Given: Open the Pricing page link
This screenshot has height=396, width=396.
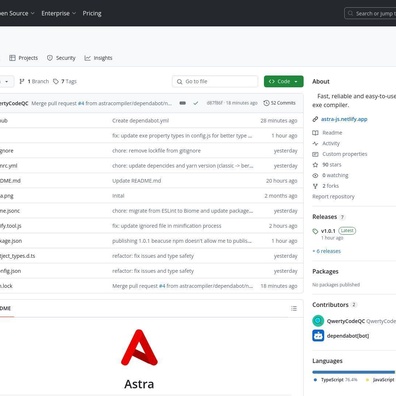Looking at the screenshot, I should click(x=92, y=13).
